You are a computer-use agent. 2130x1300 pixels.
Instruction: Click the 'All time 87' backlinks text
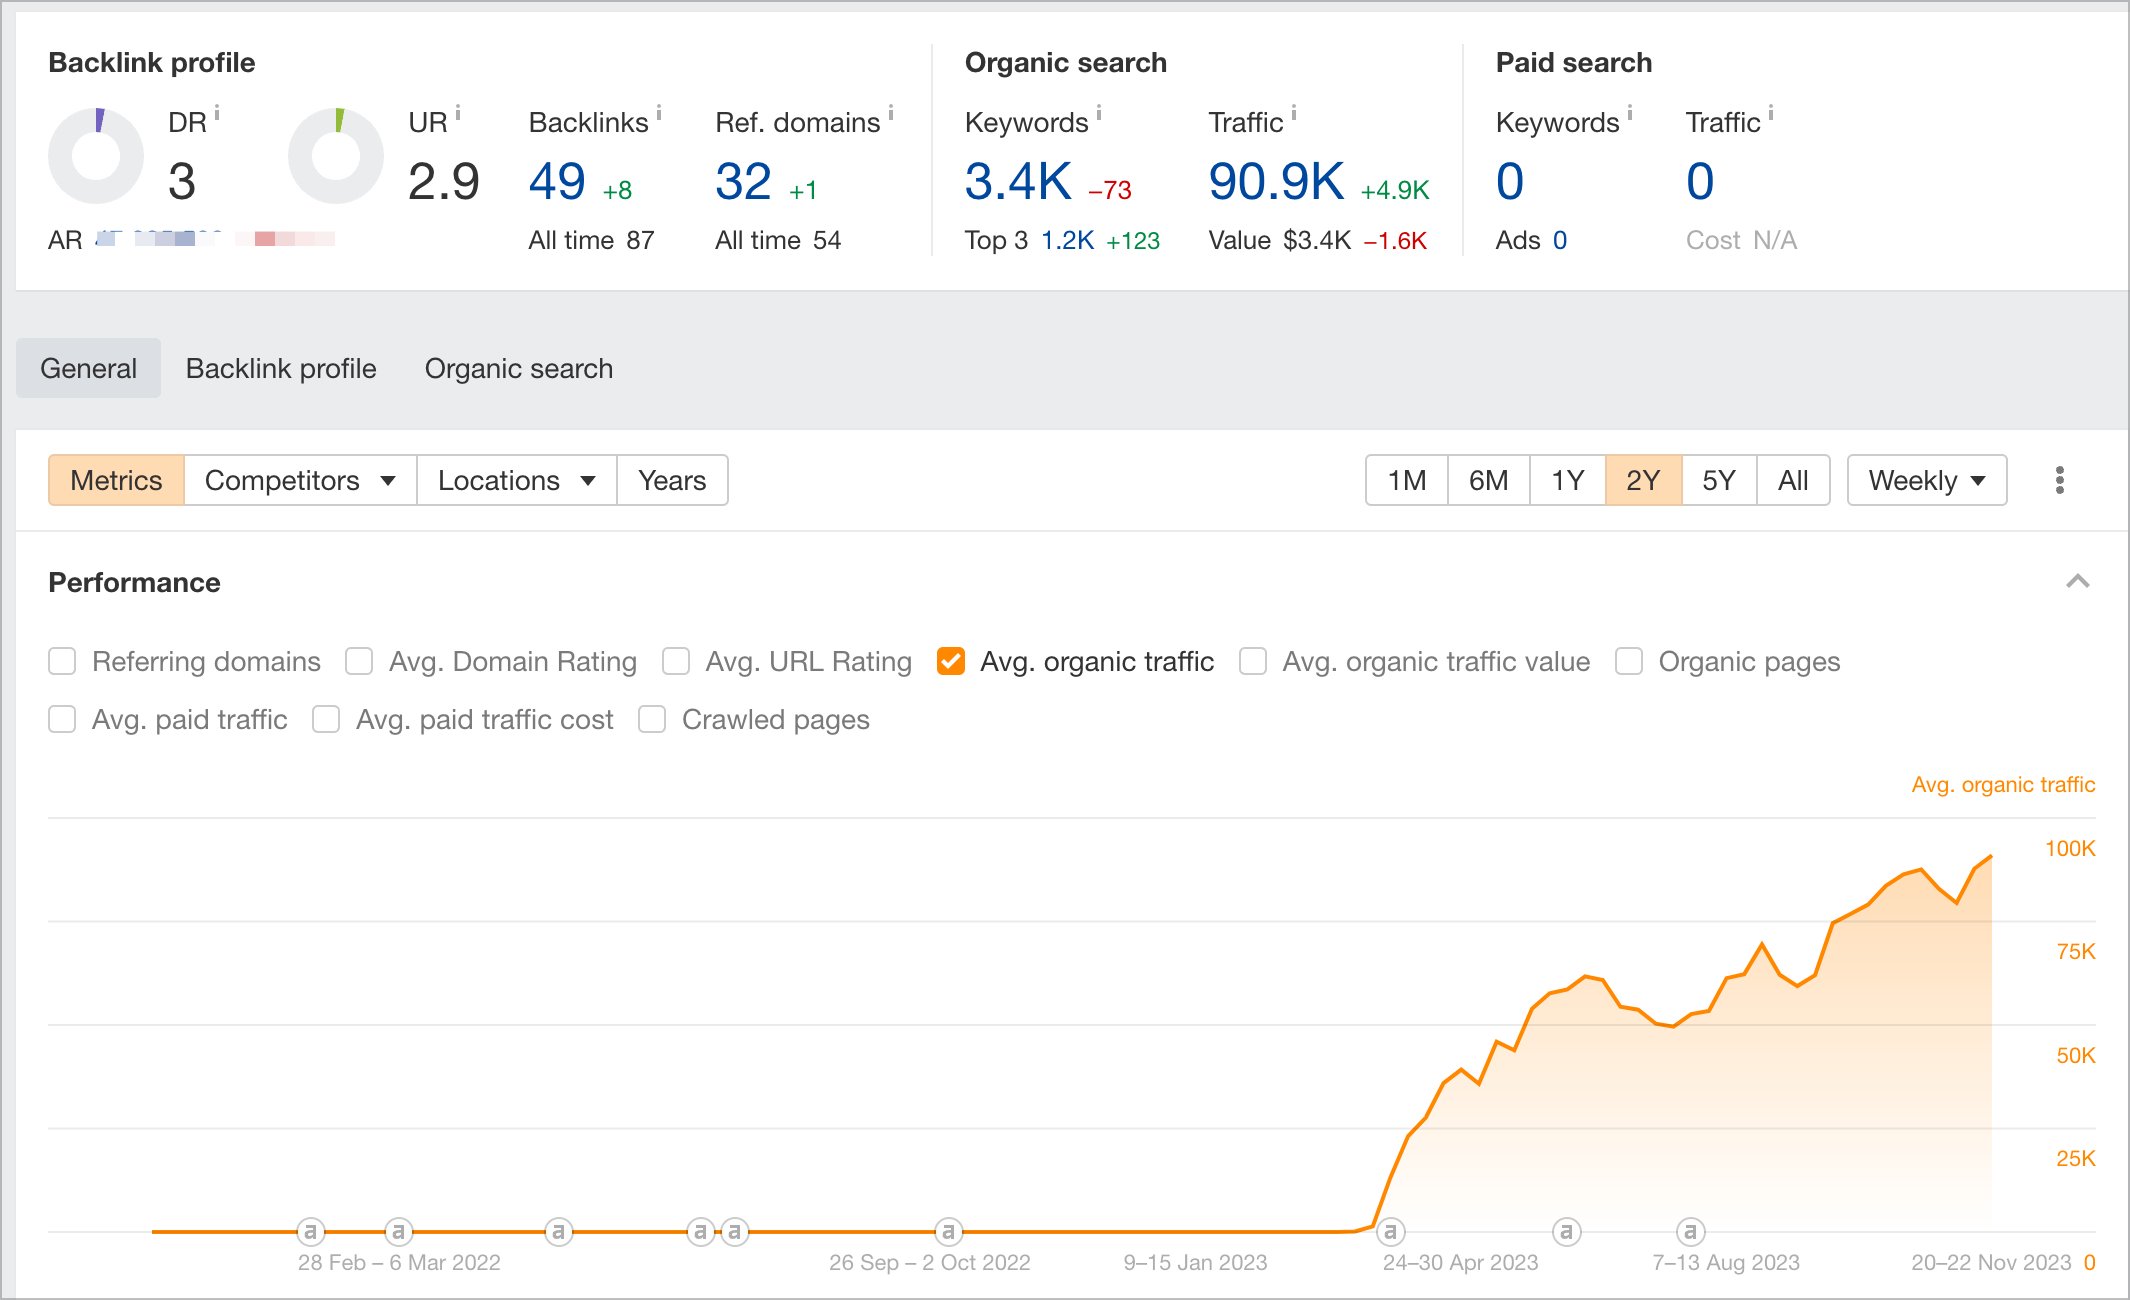click(x=591, y=240)
